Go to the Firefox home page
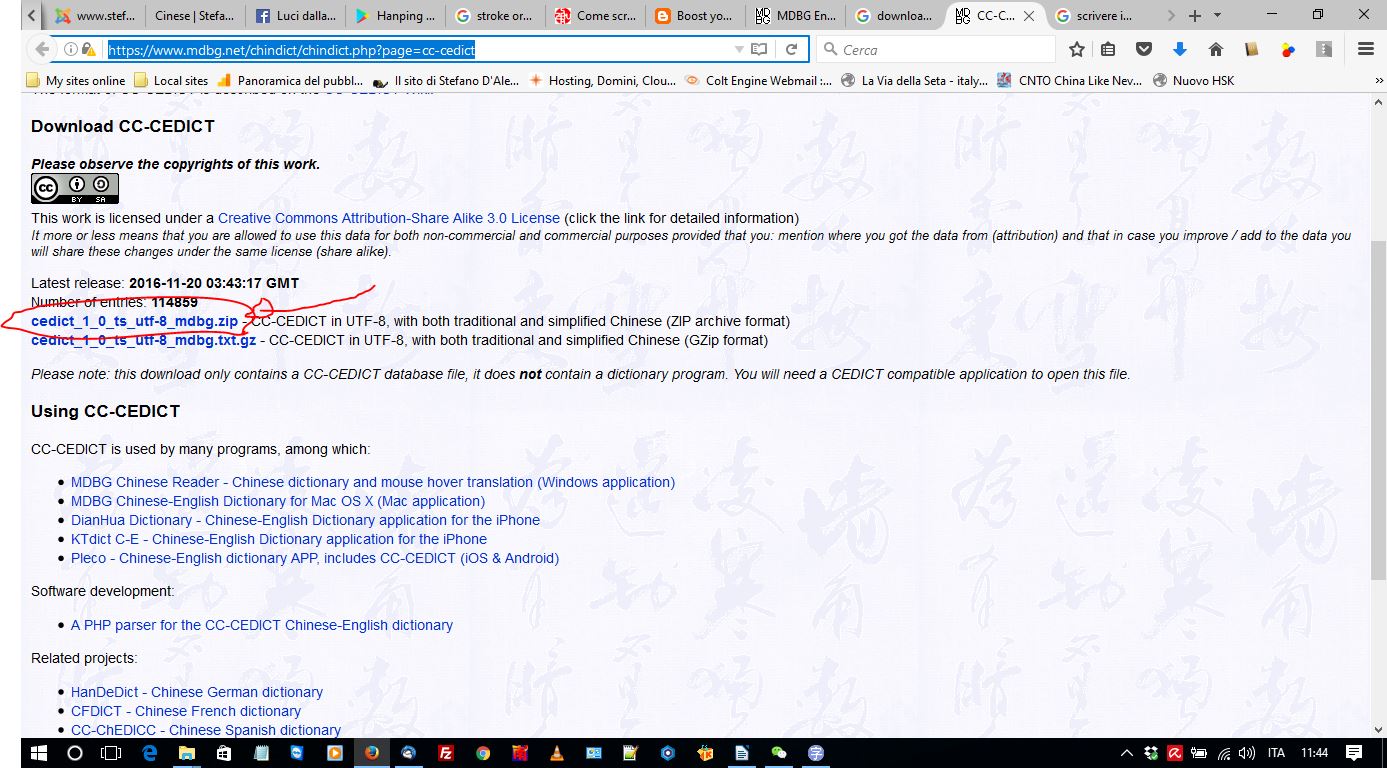 point(1216,49)
